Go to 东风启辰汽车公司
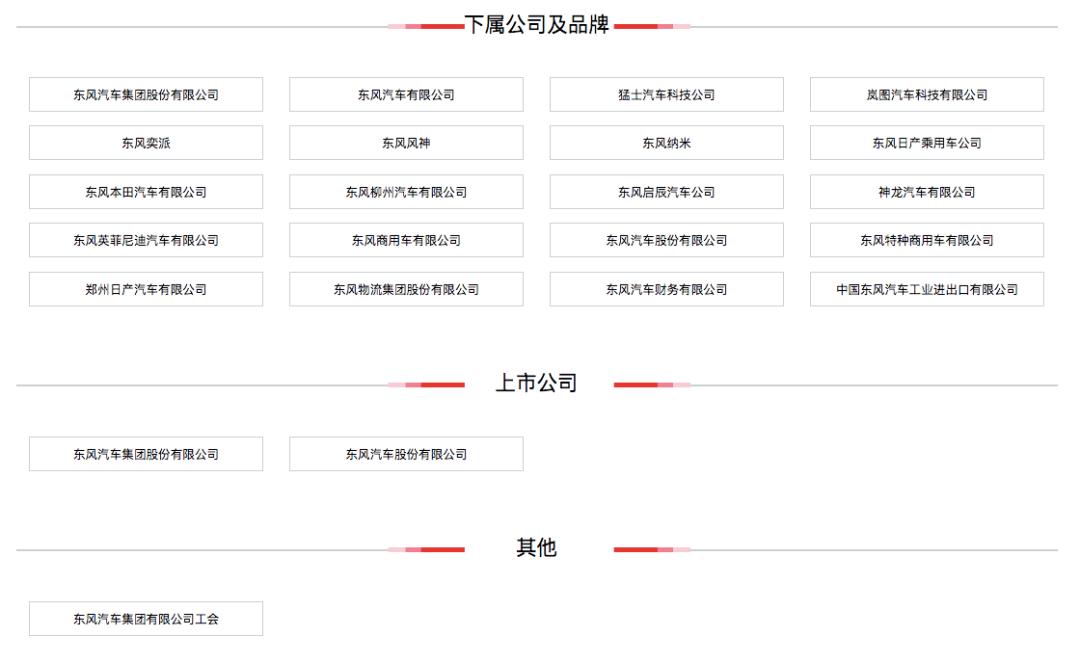The width and height of the screenshot is (1080, 663). [x=666, y=191]
